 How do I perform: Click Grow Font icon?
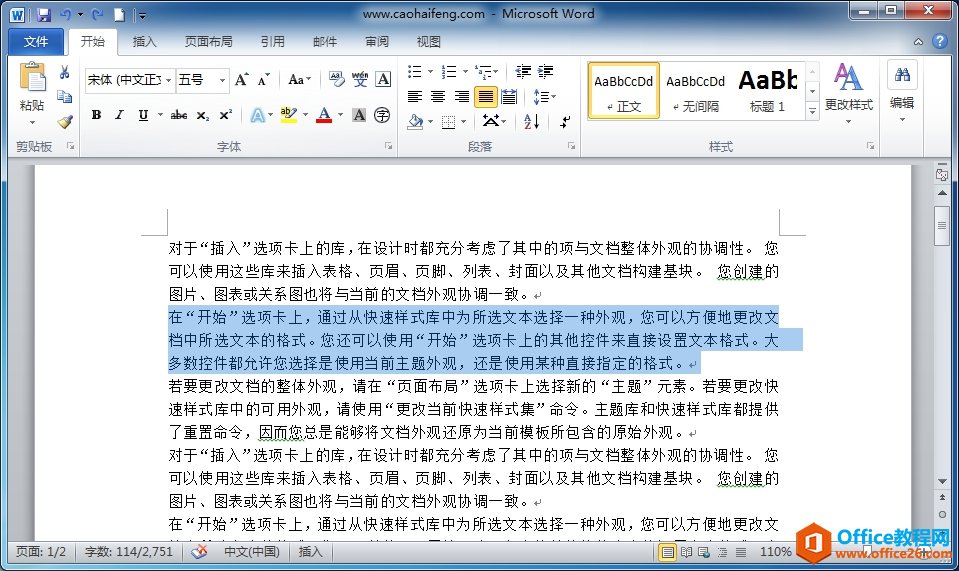(x=242, y=79)
